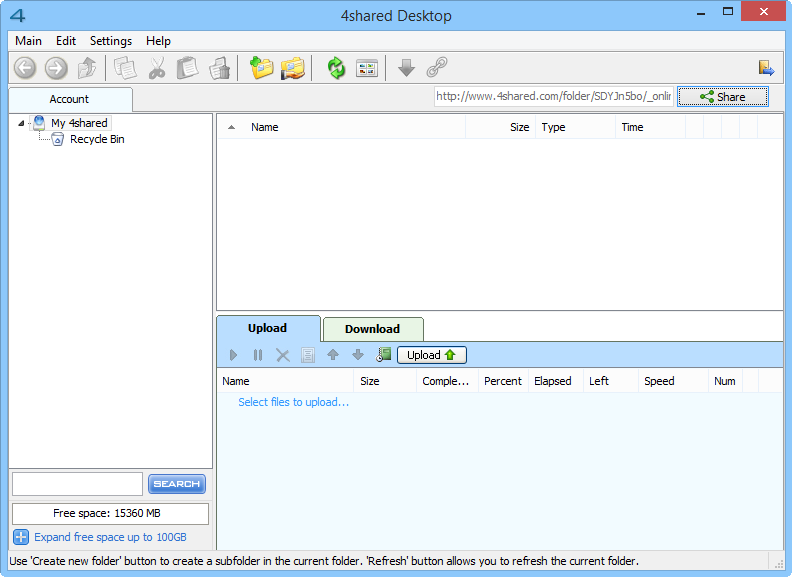The image size is (792, 577).
Task: Click the Free space: 15360 MB box
Action: (110, 513)
